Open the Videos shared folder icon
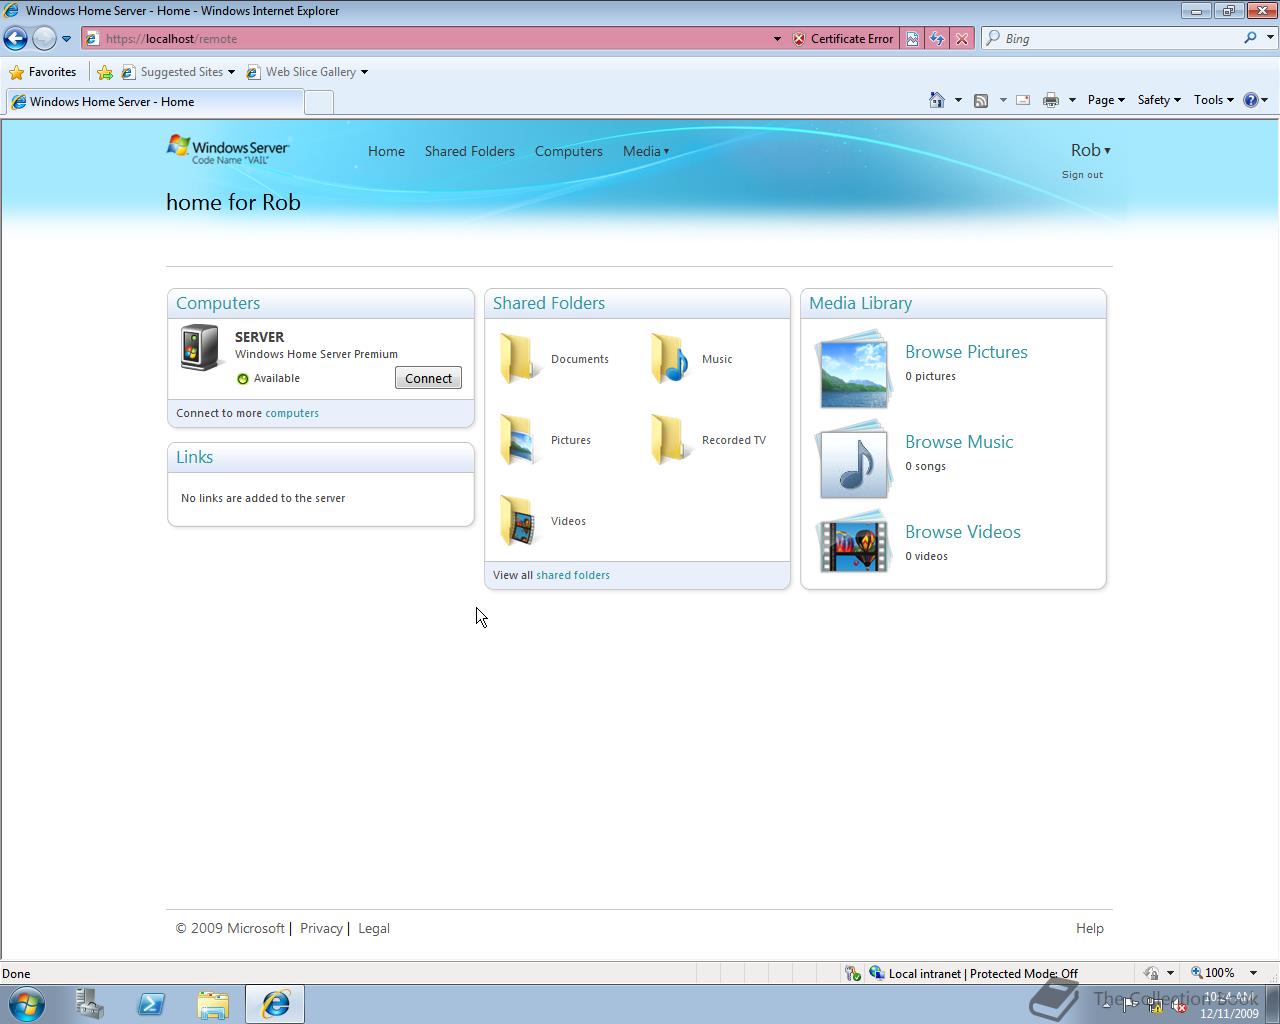 click(x=517, y=521)
